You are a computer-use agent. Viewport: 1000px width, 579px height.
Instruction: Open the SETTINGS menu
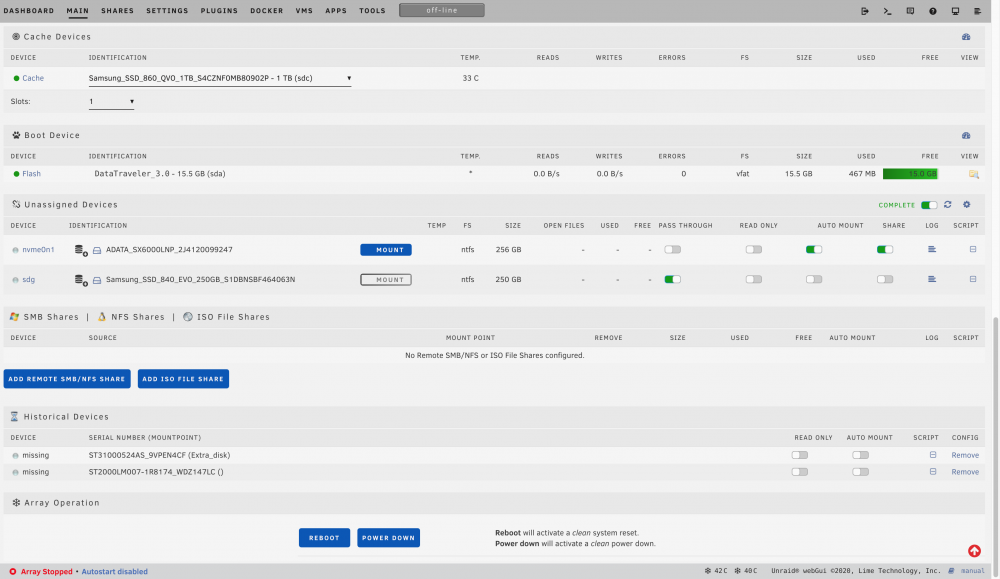point(167,11)
